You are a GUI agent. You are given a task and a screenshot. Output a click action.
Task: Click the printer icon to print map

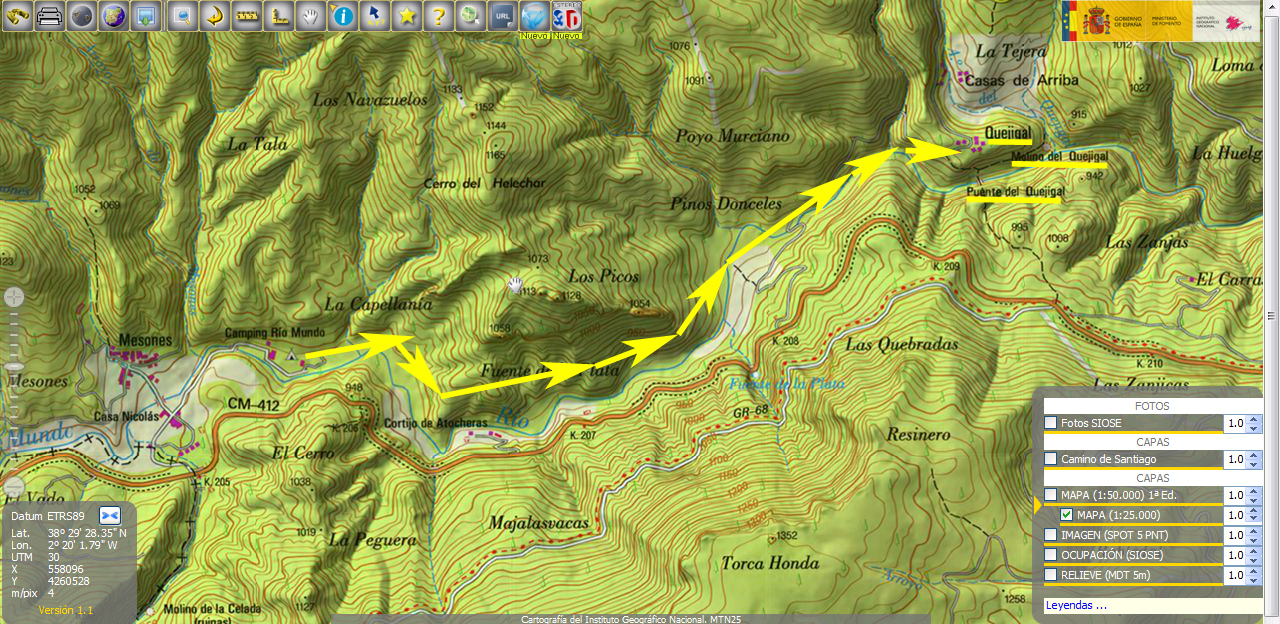(x=49, y=16)
